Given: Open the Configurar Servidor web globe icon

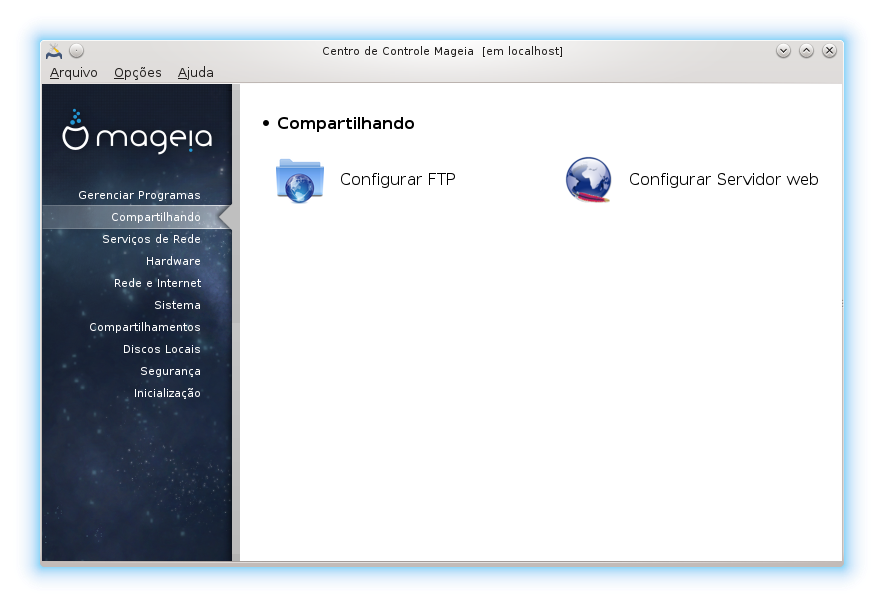Looking at the screenshot, I should (588, 180).
